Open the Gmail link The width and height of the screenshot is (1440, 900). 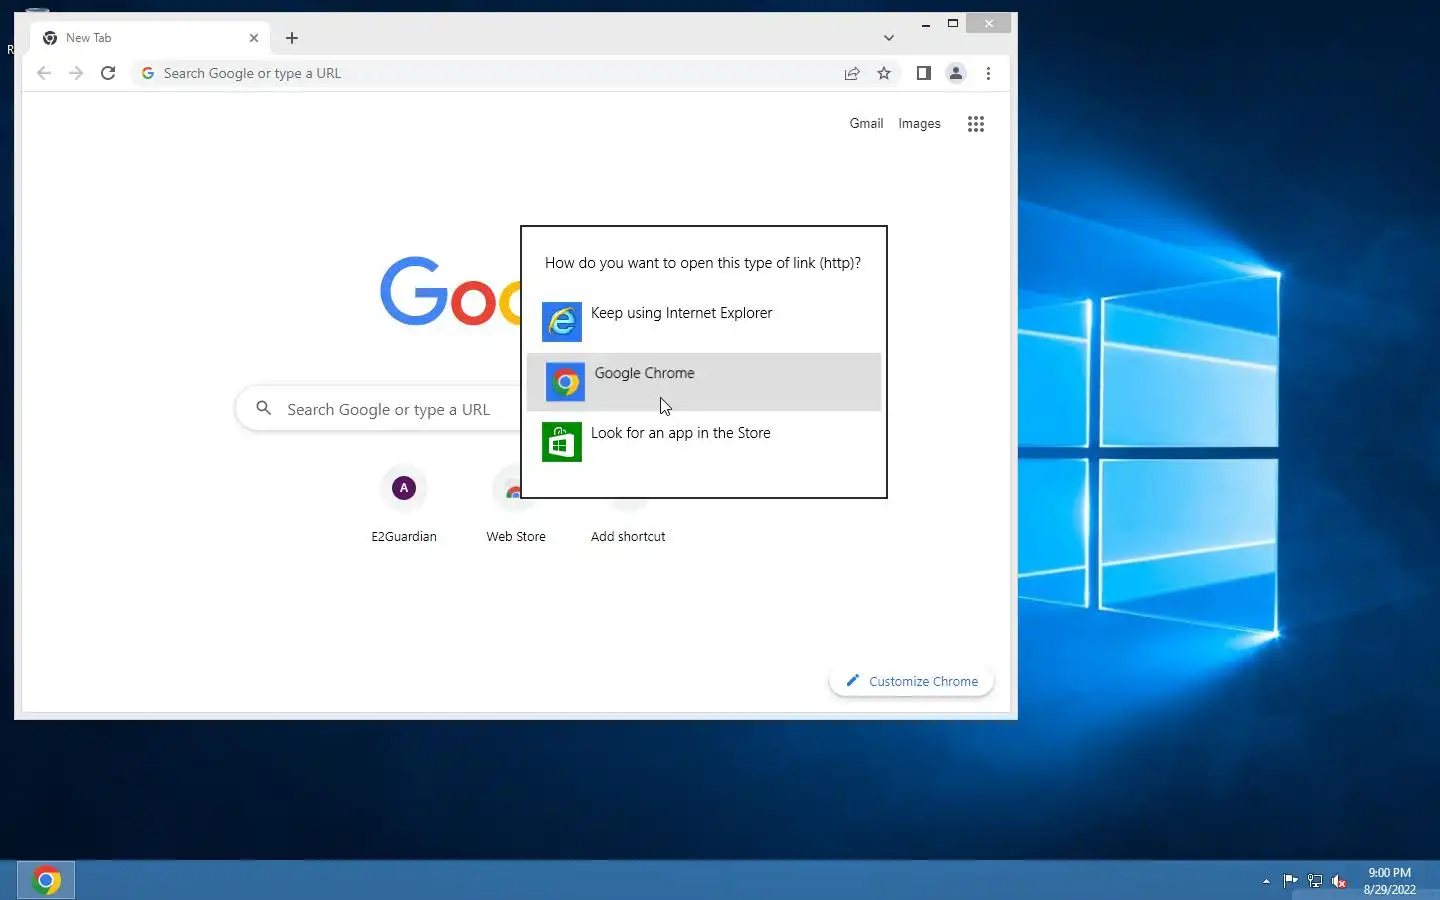866,124
